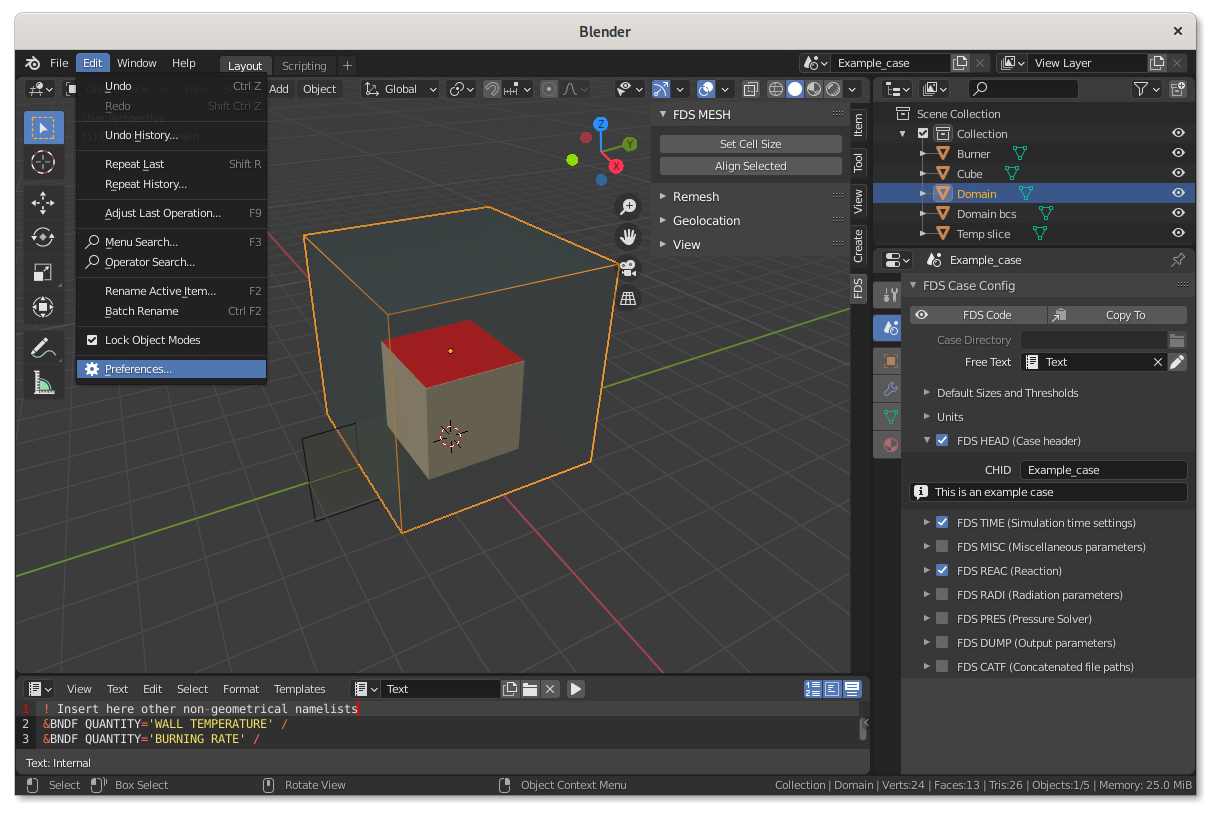Toggle the camera view icon

tap(628, 268)
